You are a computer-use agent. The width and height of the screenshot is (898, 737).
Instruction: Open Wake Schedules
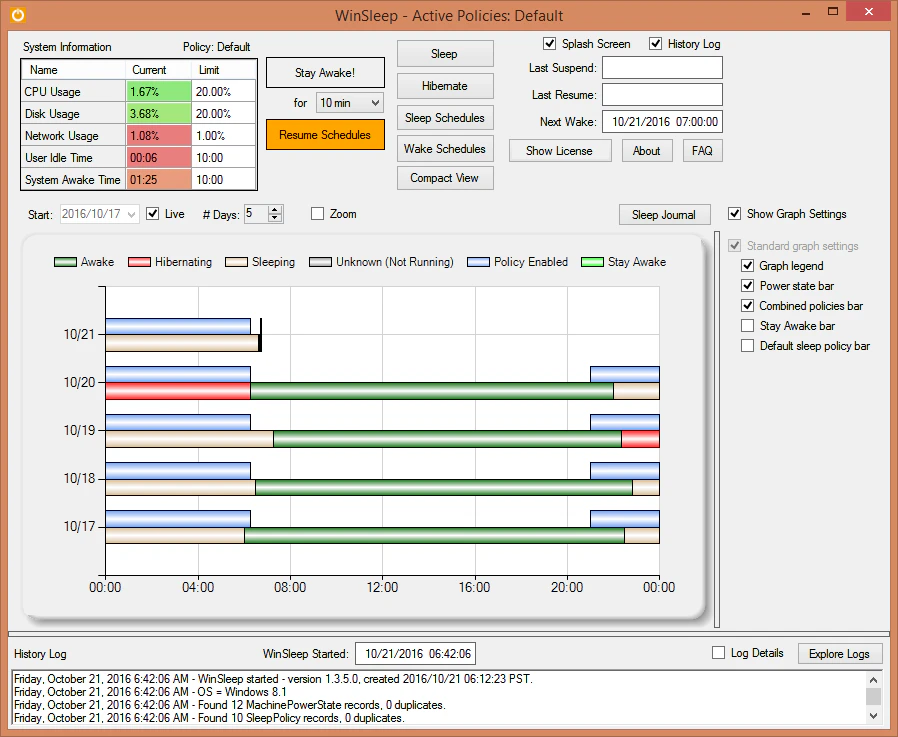point(445,149)
